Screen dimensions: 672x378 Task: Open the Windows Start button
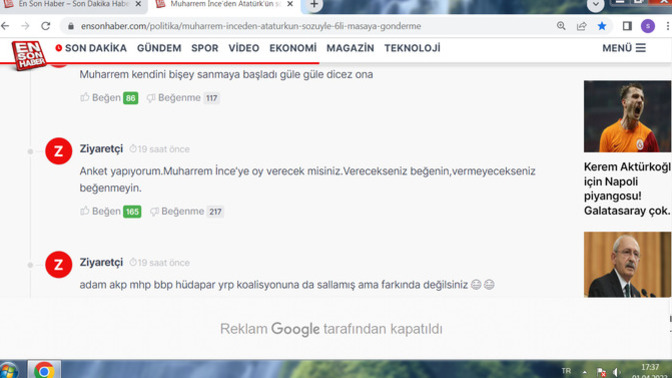pos(9,370)
